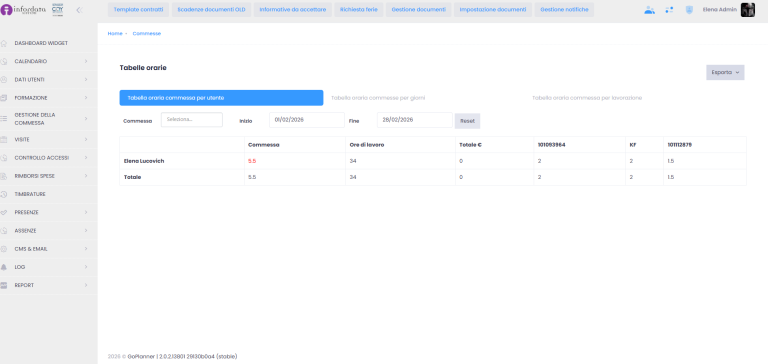Image resolution: width=768 pixels, height=364 pixels.
Task: Collapse the sidebar with the double-chevron icon
Action: click(x=79, y=10)
